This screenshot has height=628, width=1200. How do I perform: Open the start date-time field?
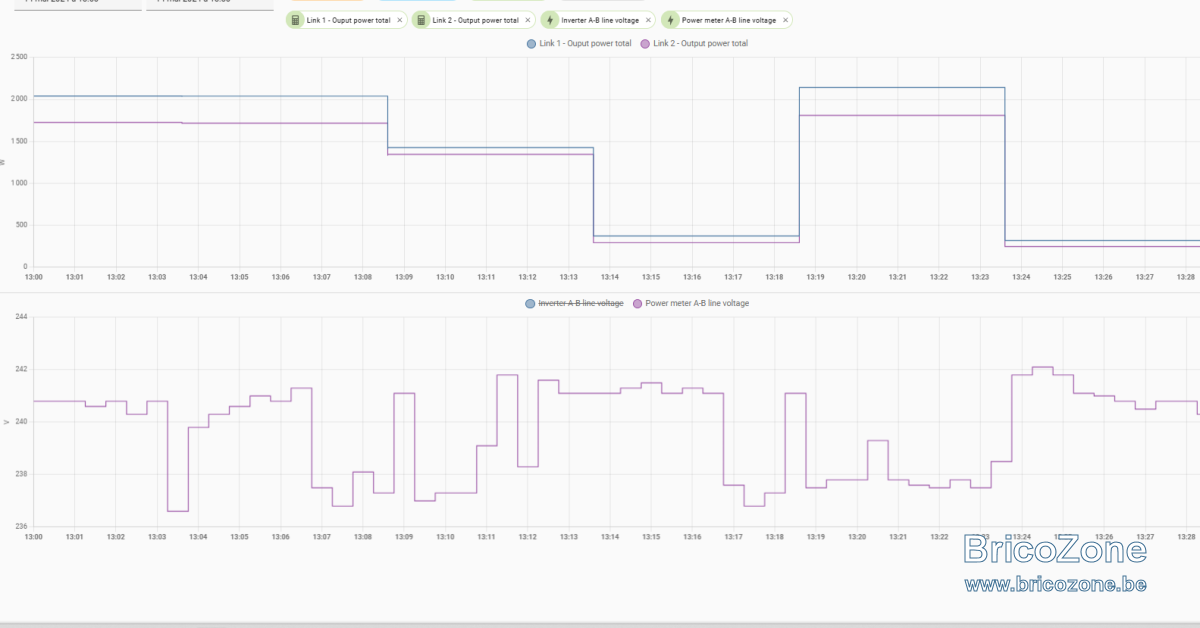[x=76, y=5]
